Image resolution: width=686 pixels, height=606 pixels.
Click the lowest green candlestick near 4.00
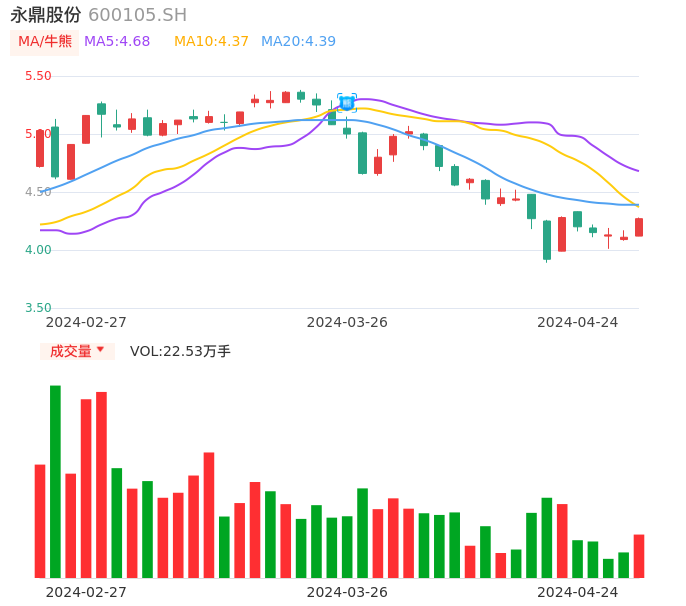tap(547, 240)
